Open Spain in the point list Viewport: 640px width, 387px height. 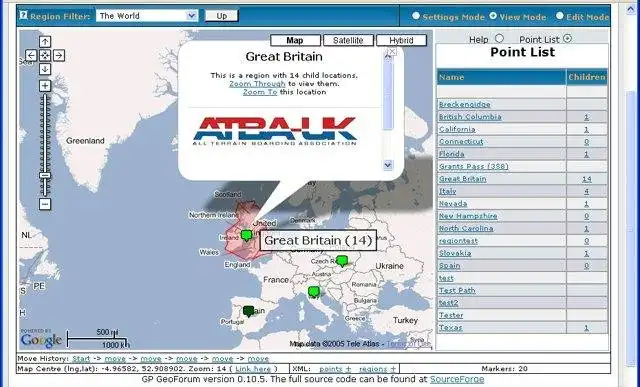[x=449, y=266]
